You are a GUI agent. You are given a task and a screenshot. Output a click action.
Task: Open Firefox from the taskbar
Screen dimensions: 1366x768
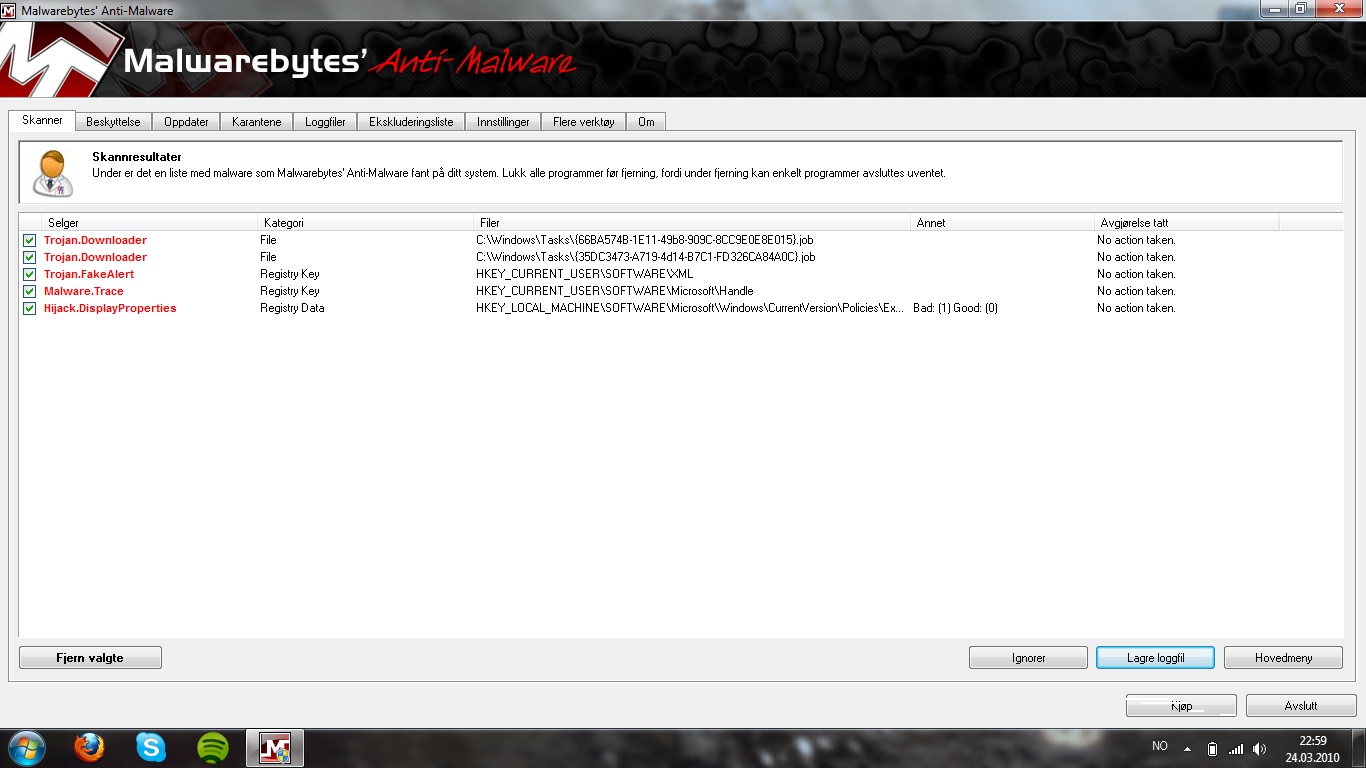[89, 747]
